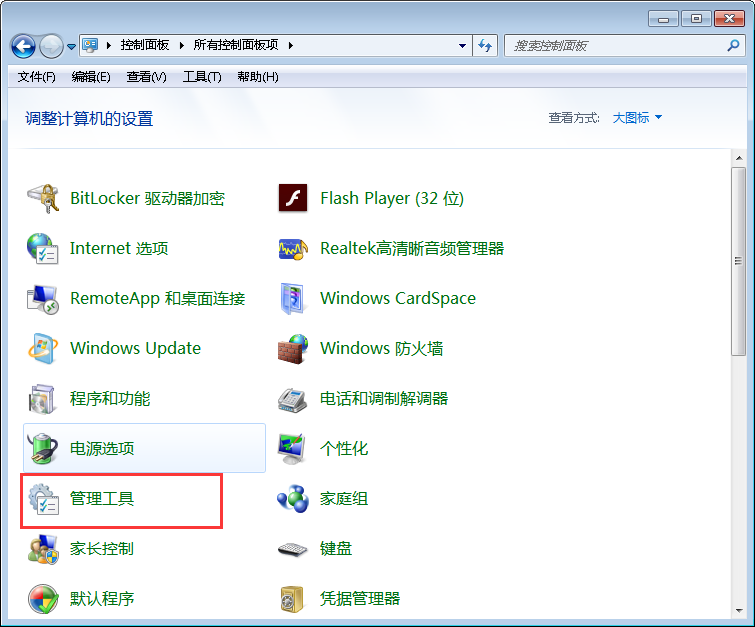This screenshot has width=755, height=627.
Task: Open the 凭据管理器 text link
Action: (x=360, y=599)
